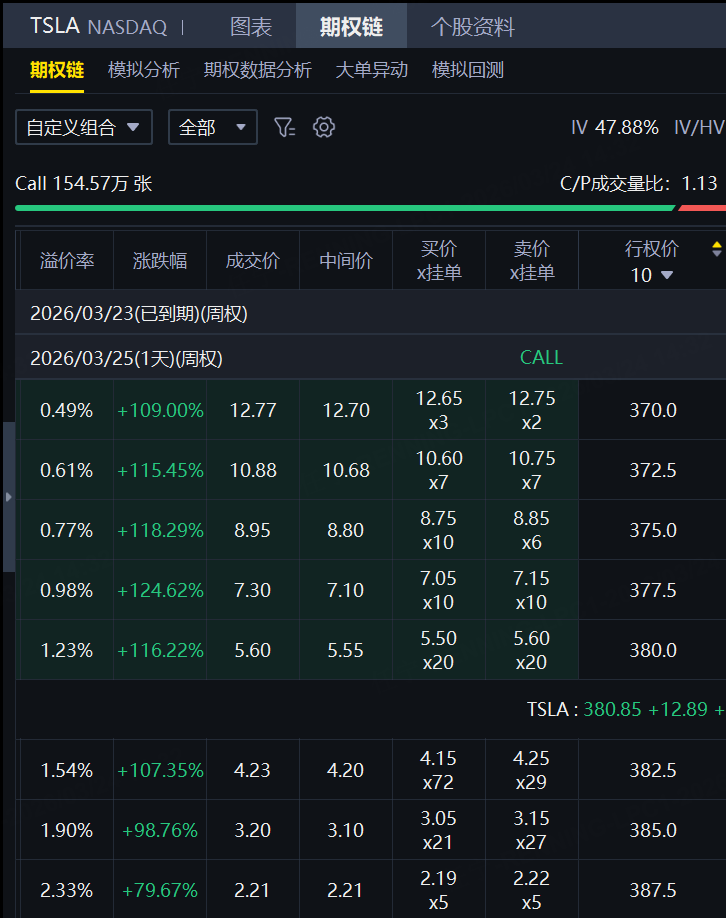Viewport: 726px width, 918px height.
Task: Click bid 7.05 x10
Action: pos(439,590)
